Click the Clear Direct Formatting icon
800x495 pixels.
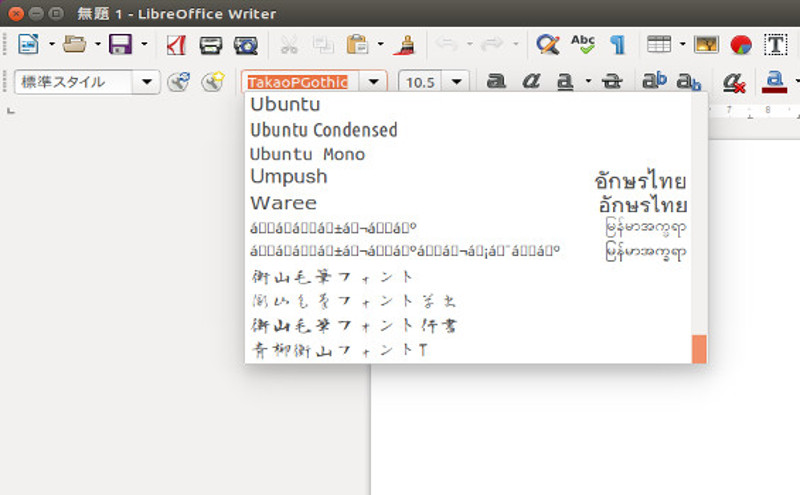(x=735, y=82)
